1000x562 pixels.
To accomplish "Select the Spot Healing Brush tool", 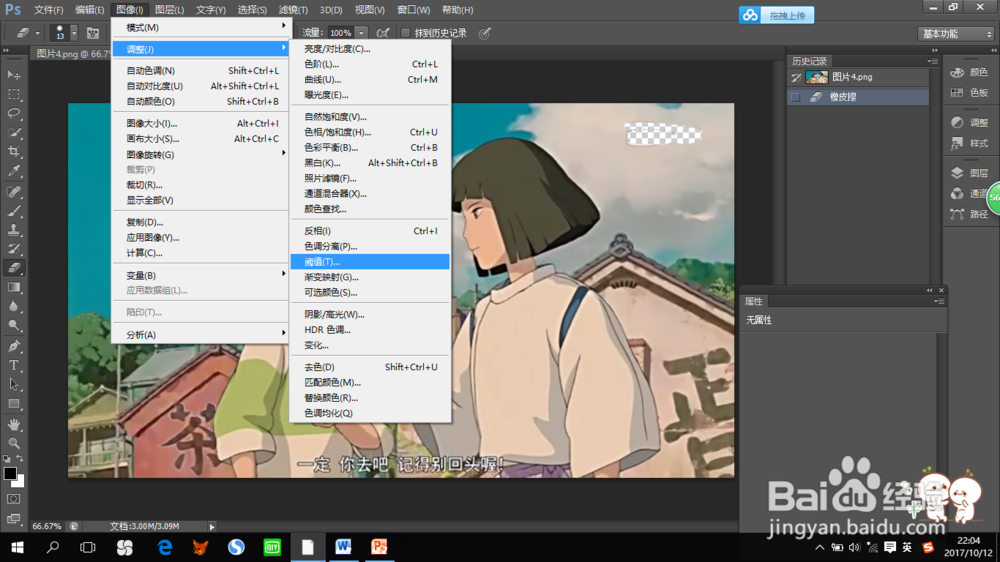I will (x=13, y=191).
